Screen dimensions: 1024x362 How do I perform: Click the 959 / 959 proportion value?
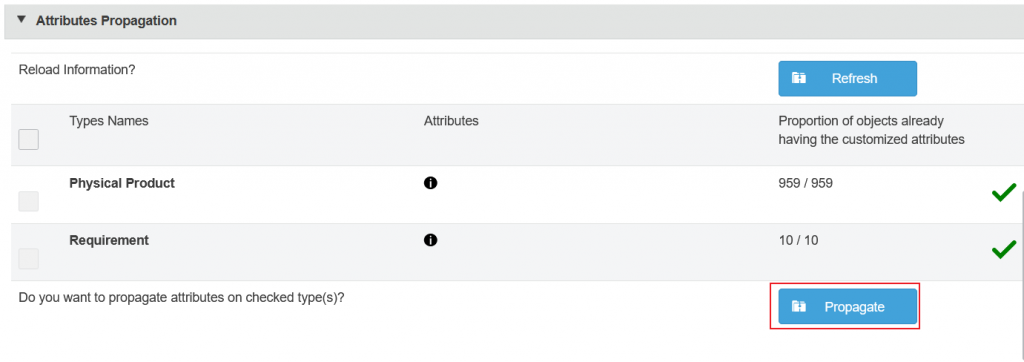(x=806, y=183)
